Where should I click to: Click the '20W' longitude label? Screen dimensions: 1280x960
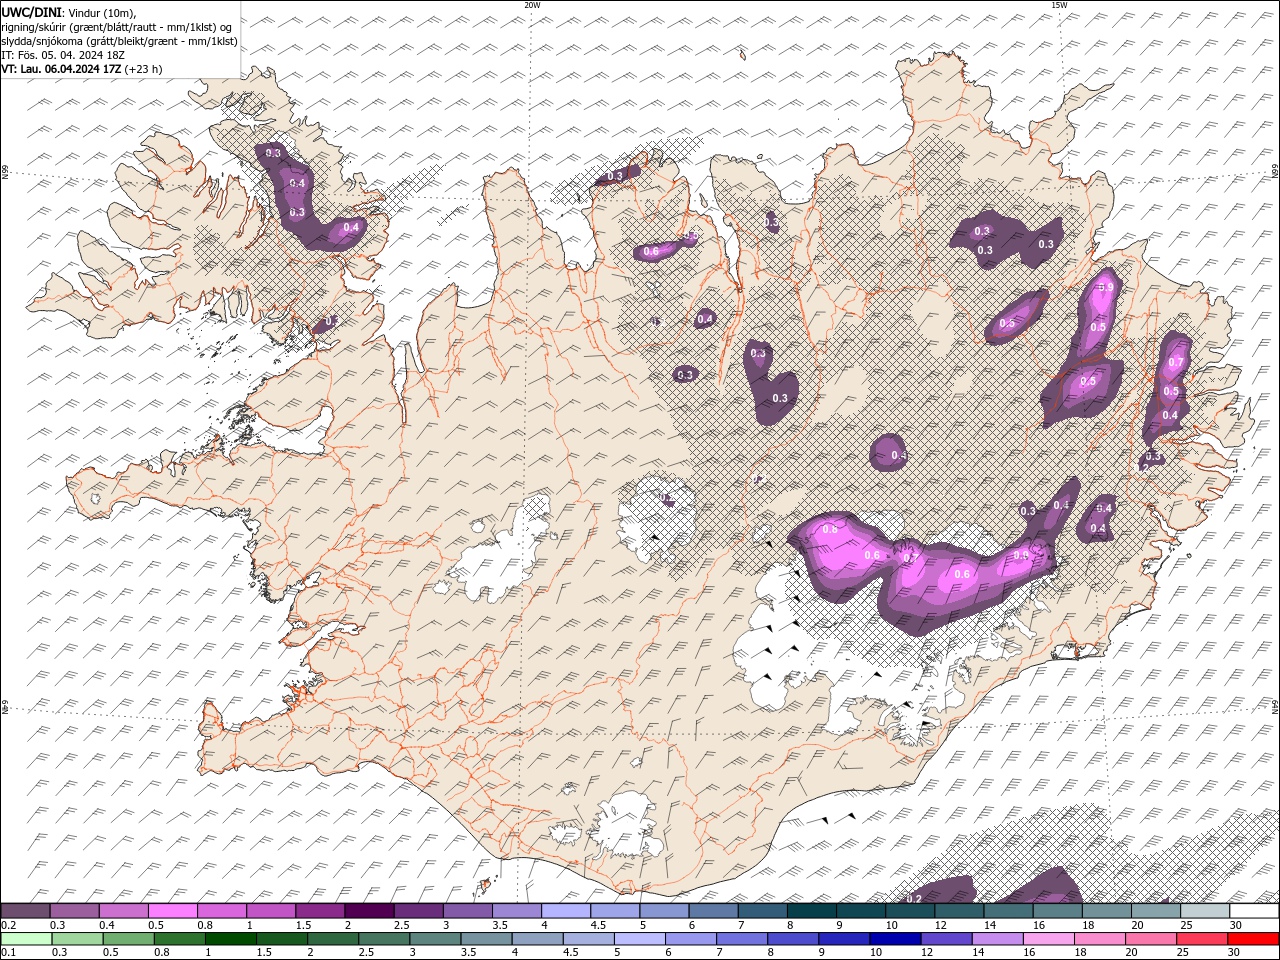point(533,5)
